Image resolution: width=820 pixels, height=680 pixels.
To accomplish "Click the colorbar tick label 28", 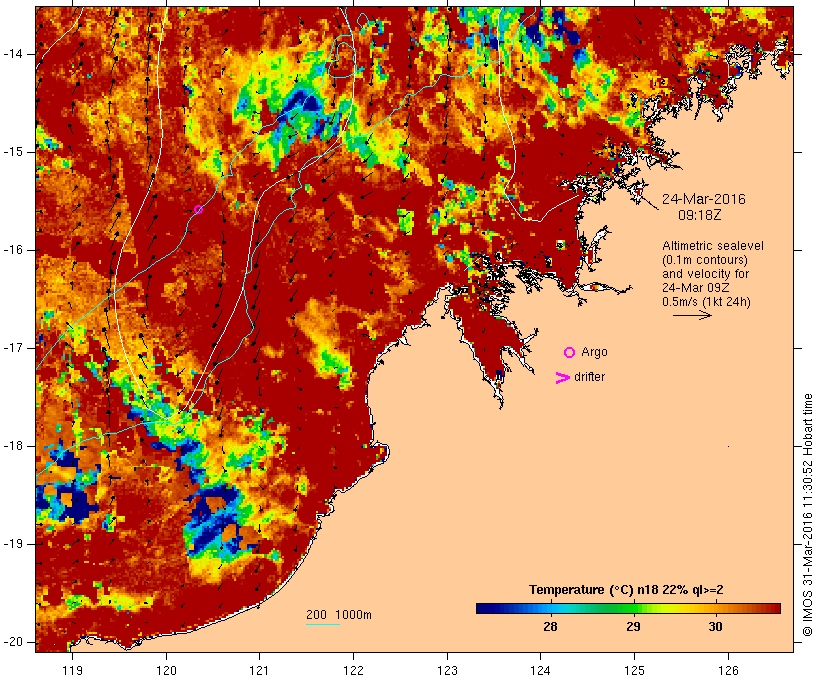I will (x=550, y=627).
